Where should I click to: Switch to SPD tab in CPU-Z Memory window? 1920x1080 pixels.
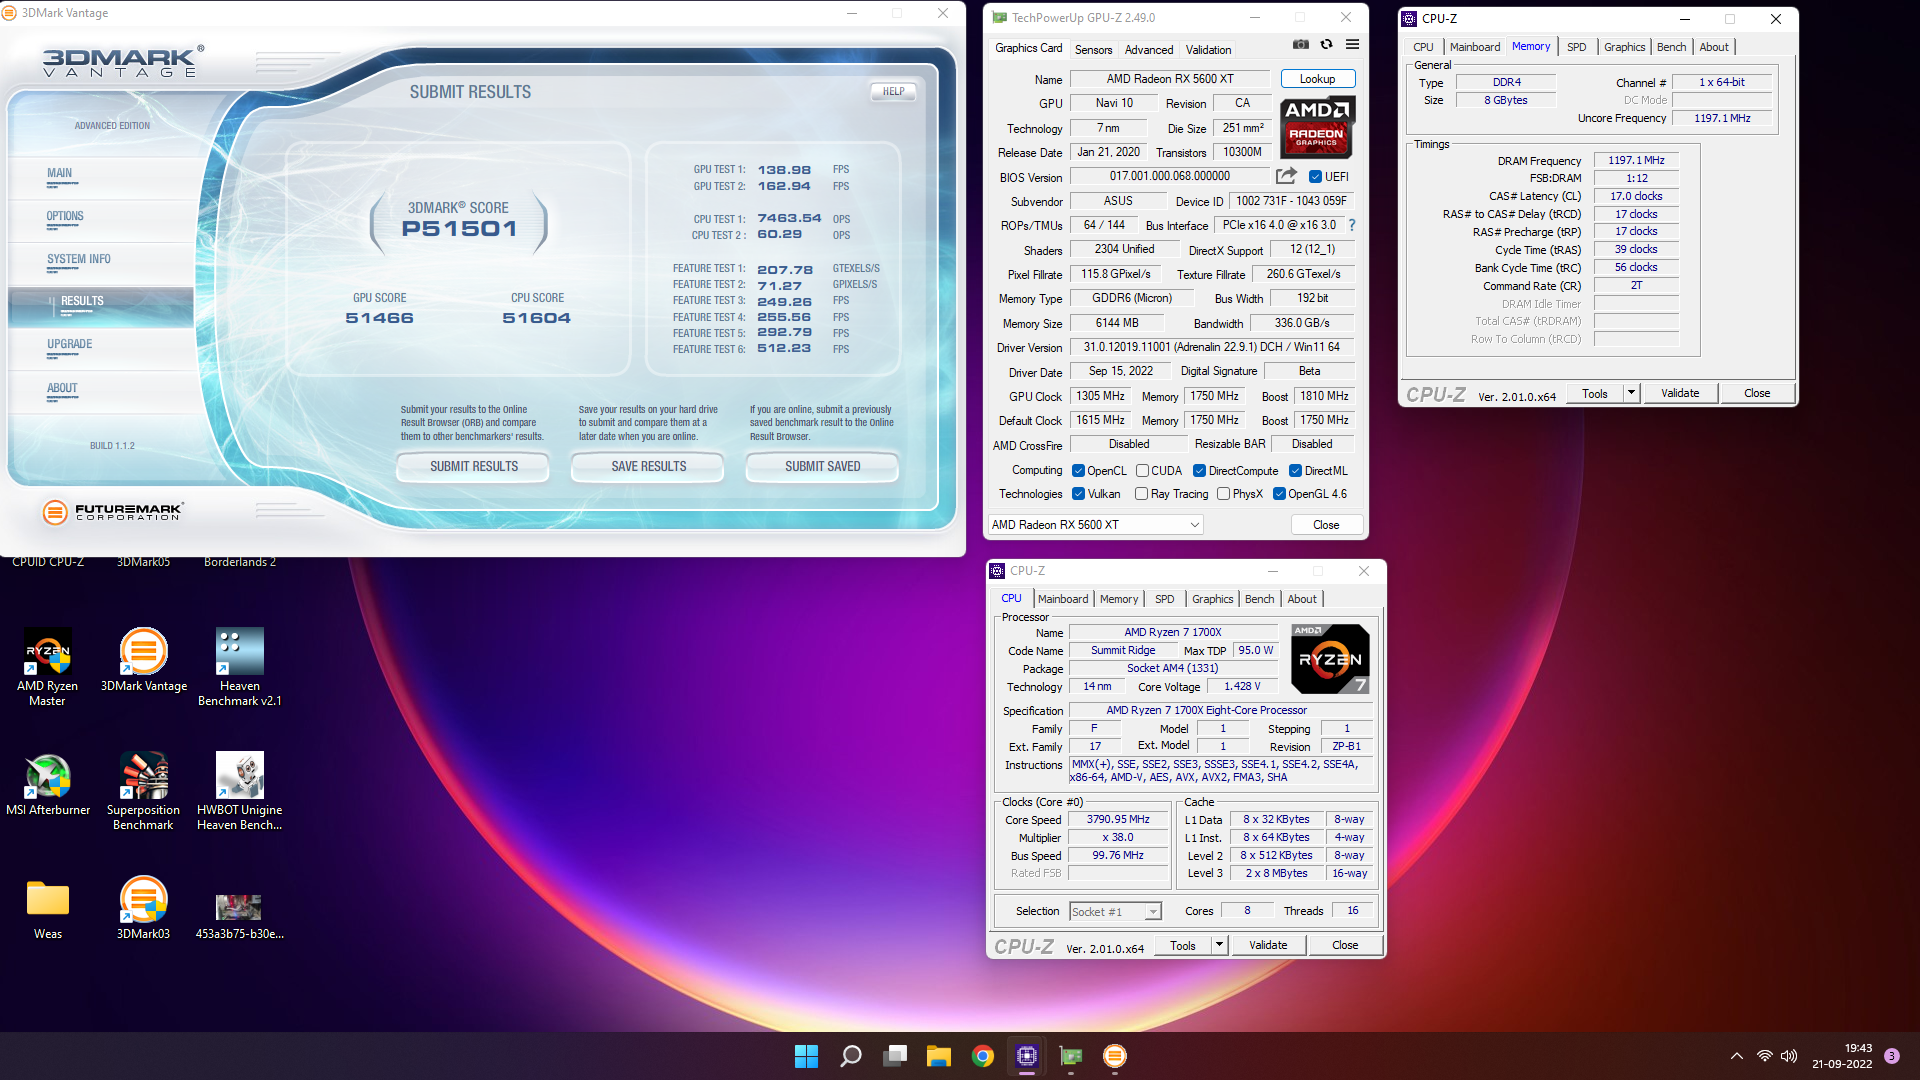pos(1576,47)
